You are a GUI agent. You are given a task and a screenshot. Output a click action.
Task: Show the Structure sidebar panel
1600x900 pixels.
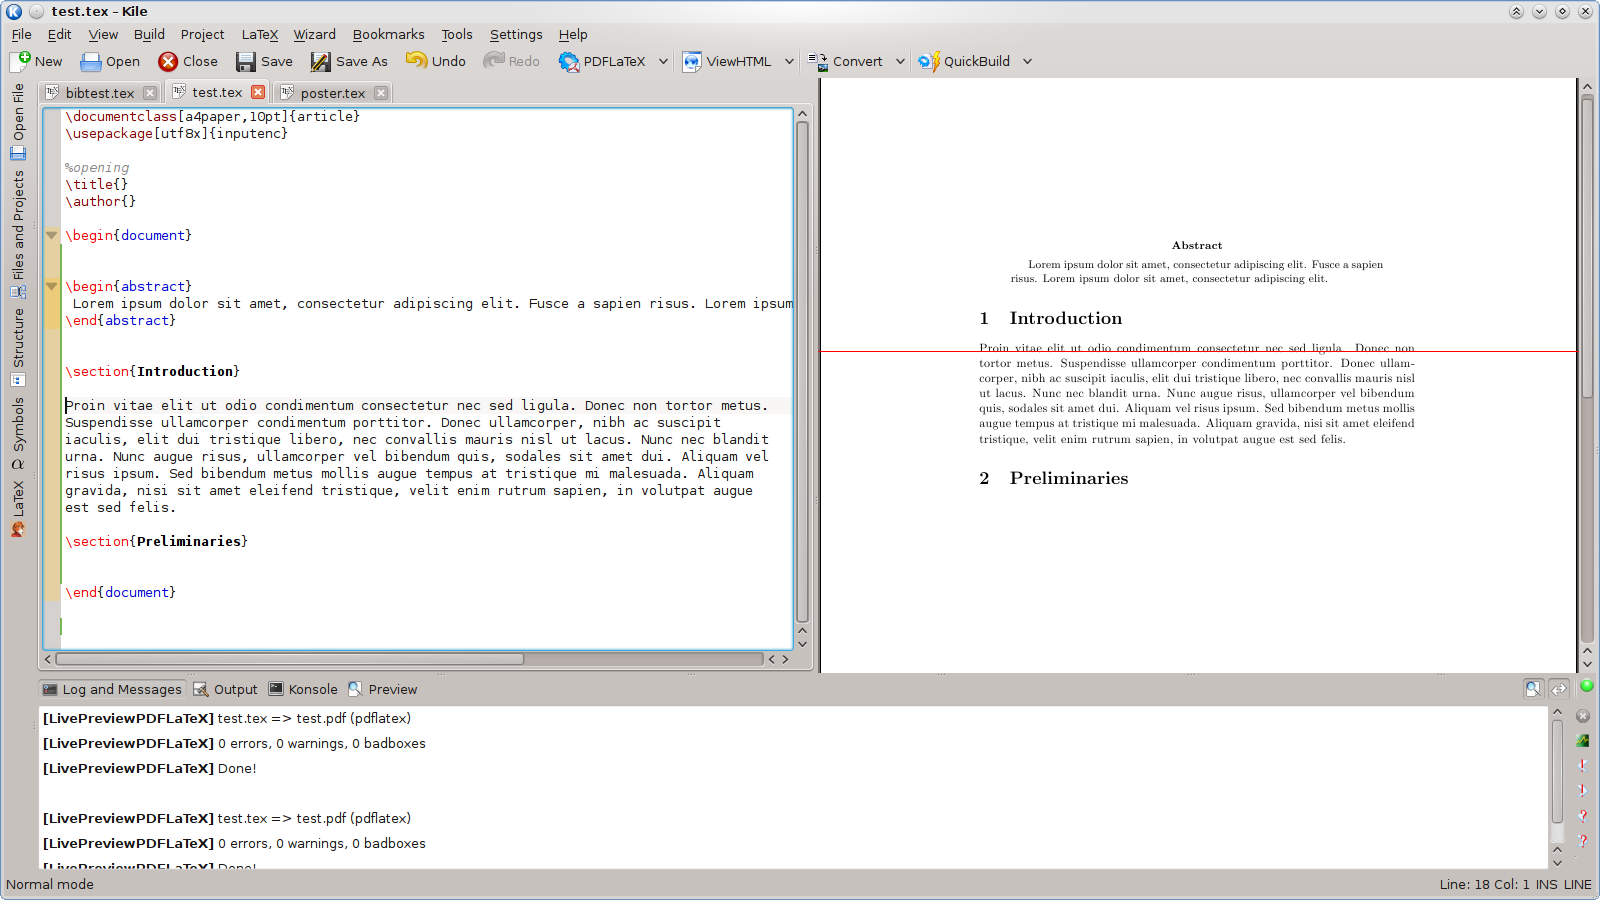[x=18, y=347]
